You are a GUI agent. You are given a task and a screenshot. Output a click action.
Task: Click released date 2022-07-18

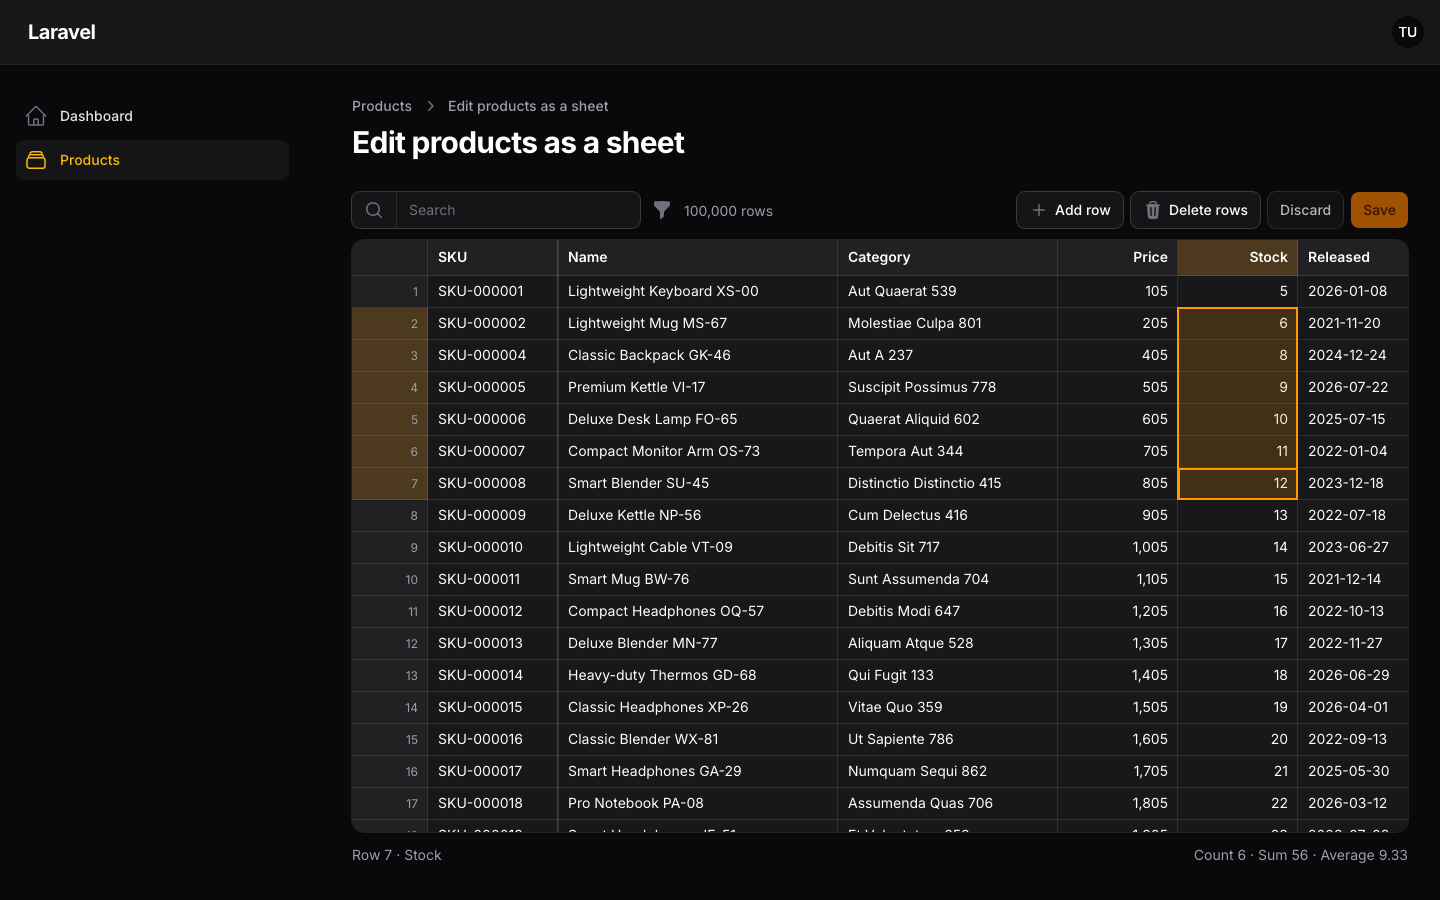tap(1353, 515)
